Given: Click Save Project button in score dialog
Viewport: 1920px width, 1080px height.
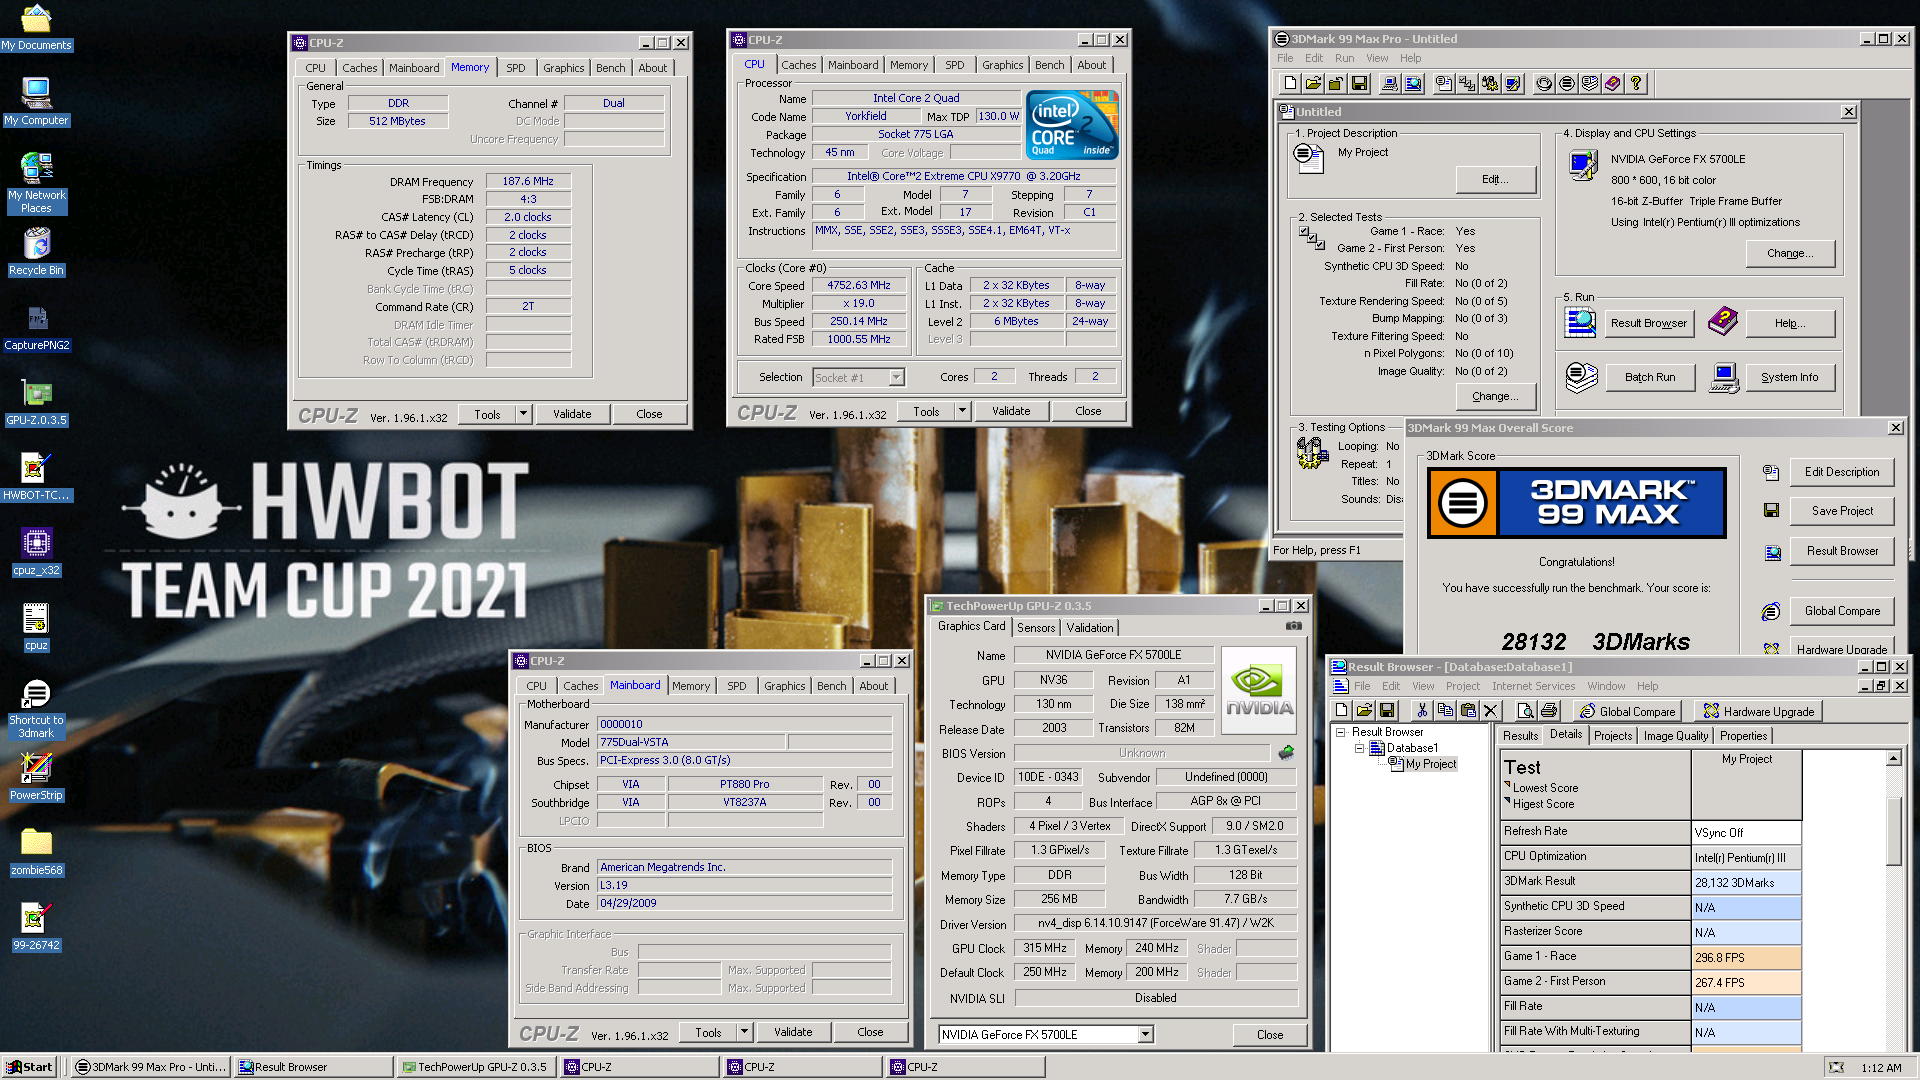Looking at the screenshot, I should click(1842, 511).
